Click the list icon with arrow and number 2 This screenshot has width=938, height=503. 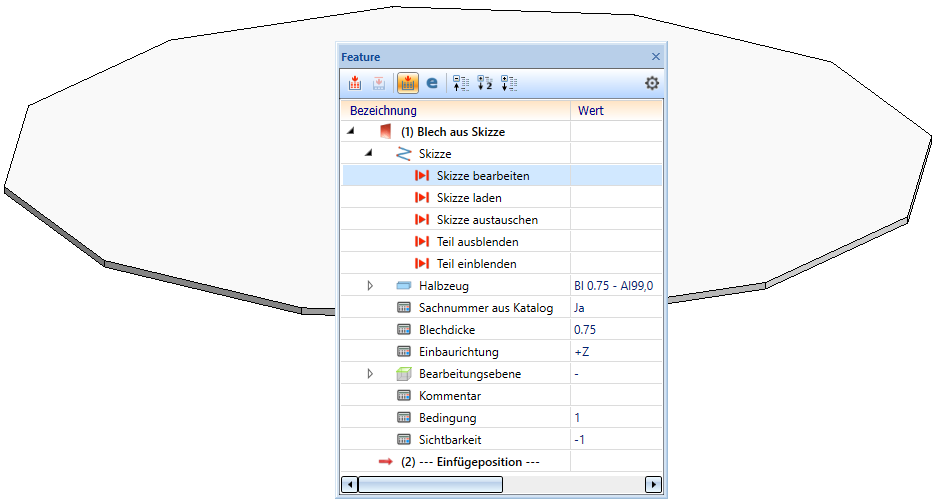tap(485, 83)
